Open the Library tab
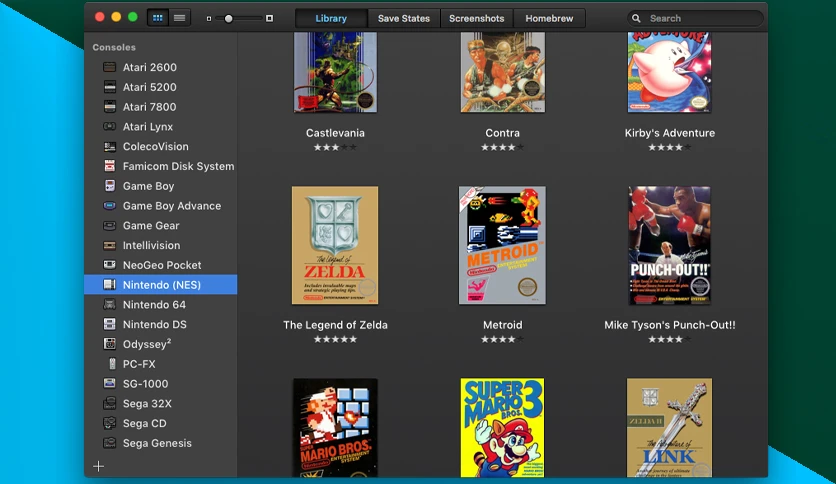Image resolution: width=836 pixels, height=484 pixels. tap(331, 18)
